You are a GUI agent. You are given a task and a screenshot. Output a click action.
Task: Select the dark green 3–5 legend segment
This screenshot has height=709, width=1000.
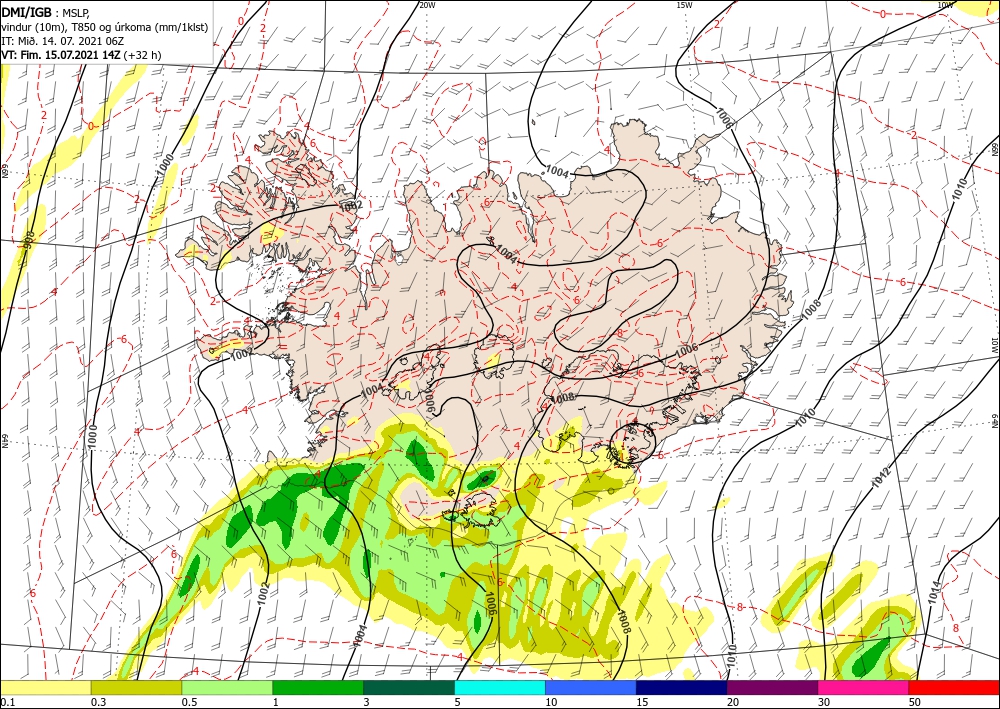pyautogui.click(x=409, y=687)
